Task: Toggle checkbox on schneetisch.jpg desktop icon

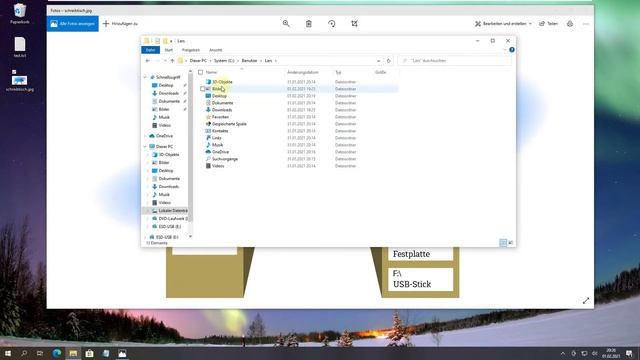Action: click(x=14, y=72)
